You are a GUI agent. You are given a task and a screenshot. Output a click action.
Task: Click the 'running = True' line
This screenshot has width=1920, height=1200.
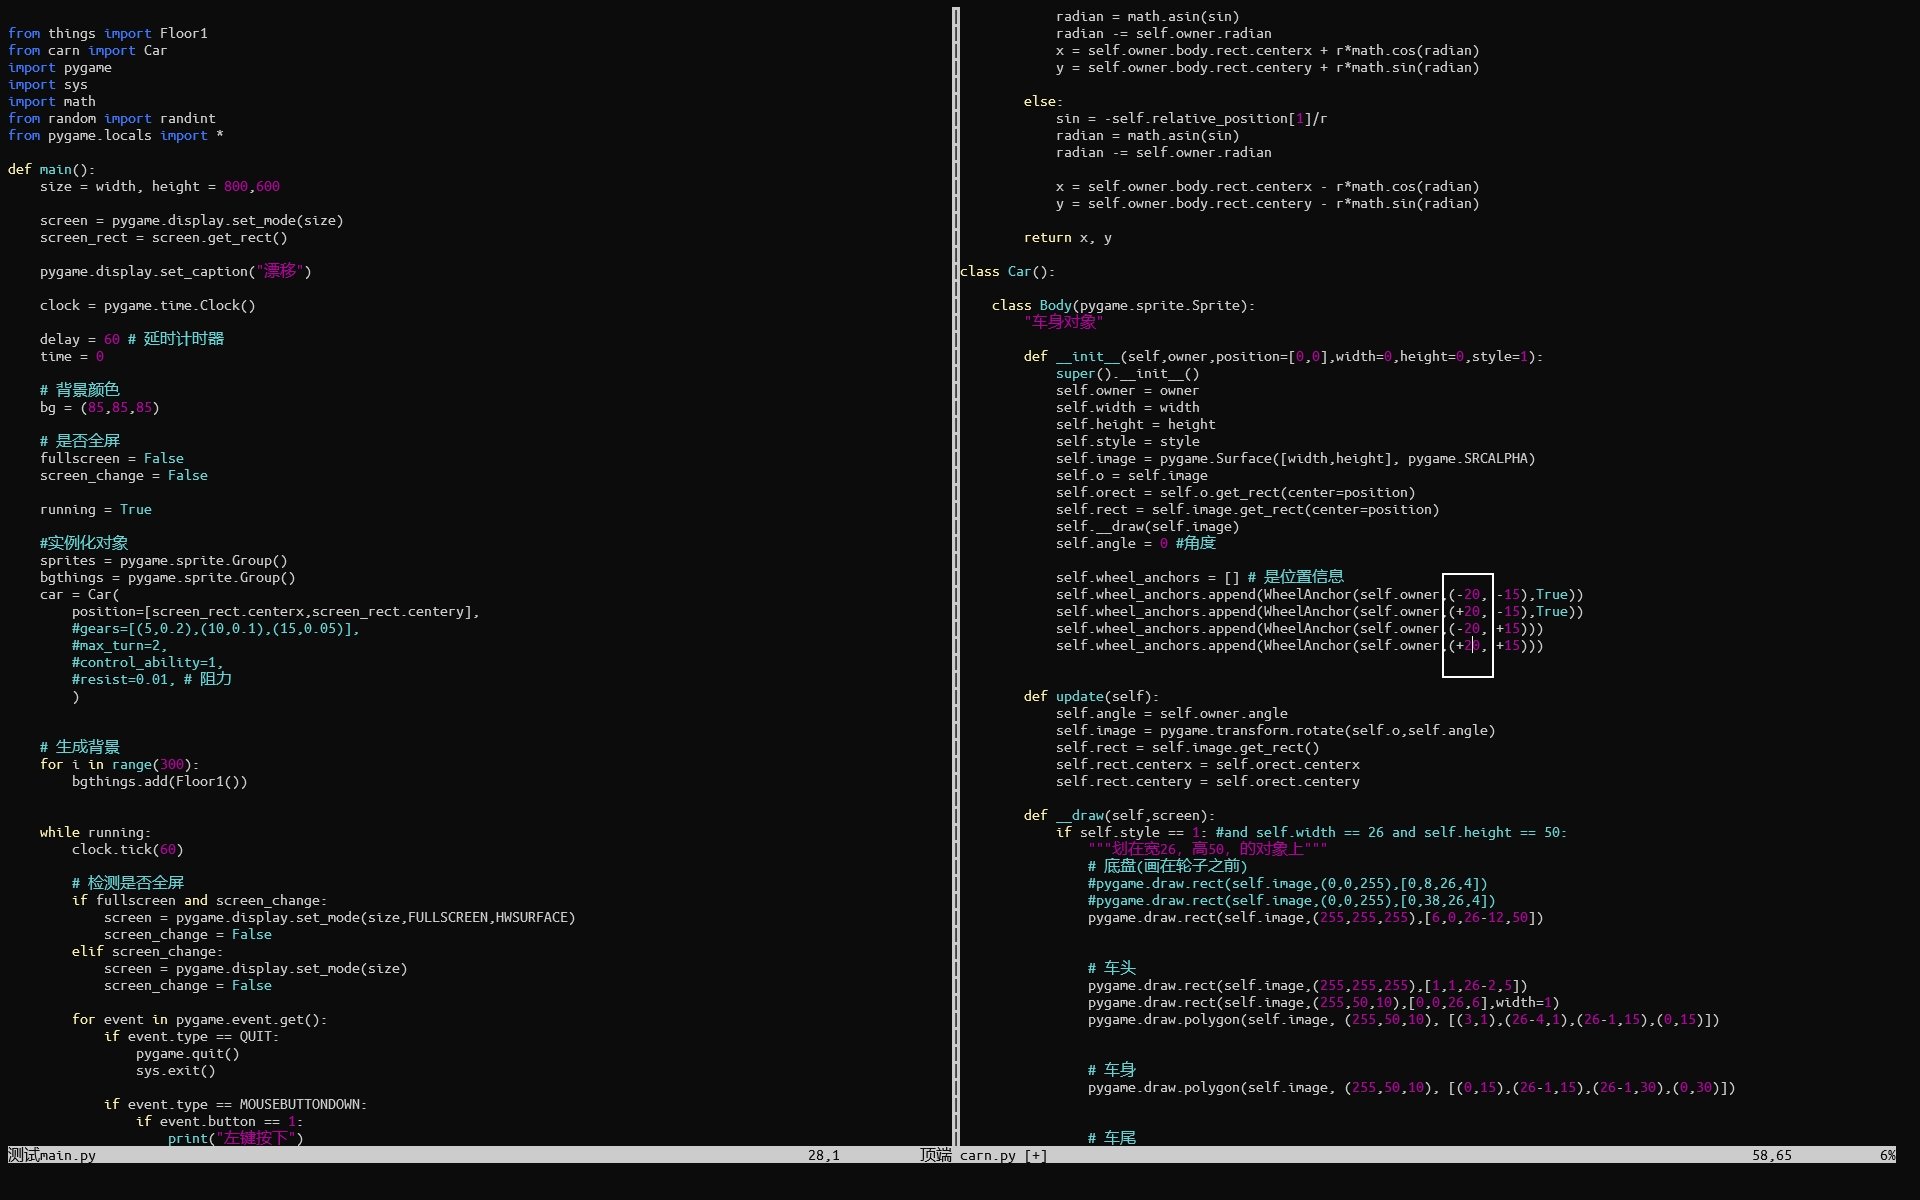(x=96, y=509)
